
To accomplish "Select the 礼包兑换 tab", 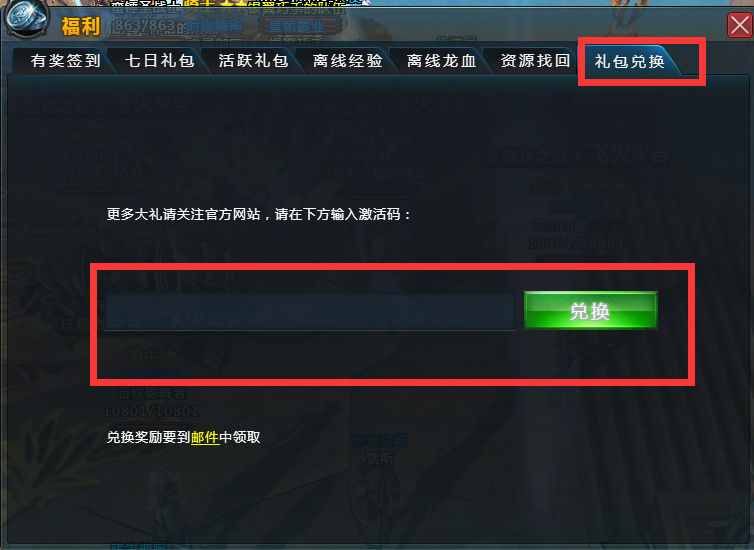I will [x=629, y=61].
